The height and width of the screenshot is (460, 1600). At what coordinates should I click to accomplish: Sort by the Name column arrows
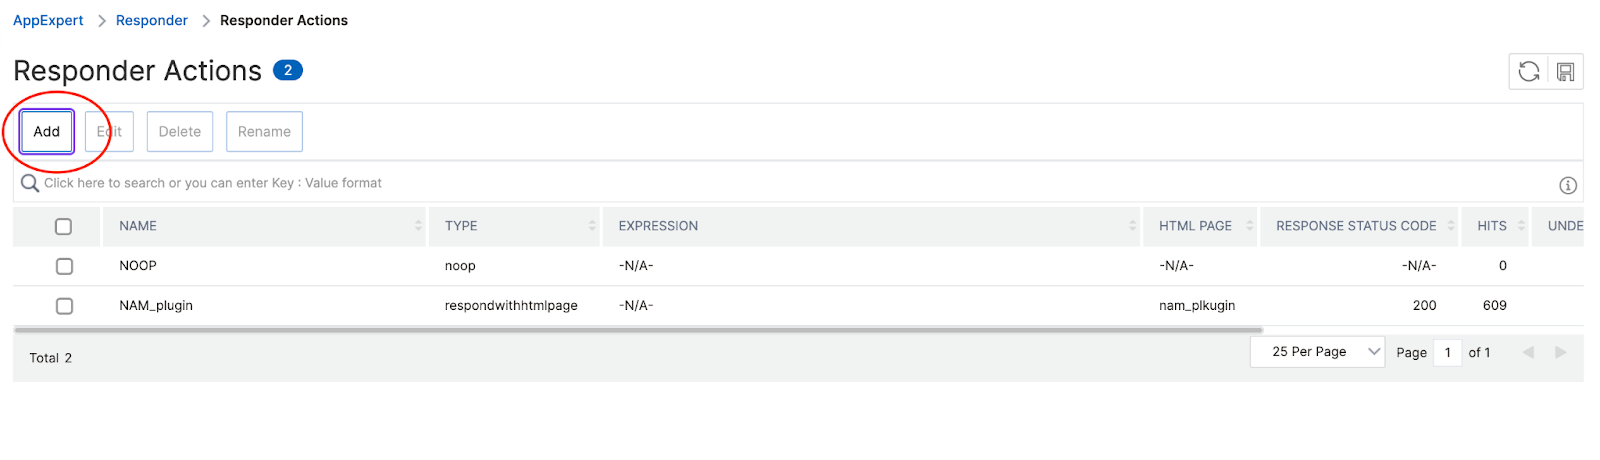418,226
